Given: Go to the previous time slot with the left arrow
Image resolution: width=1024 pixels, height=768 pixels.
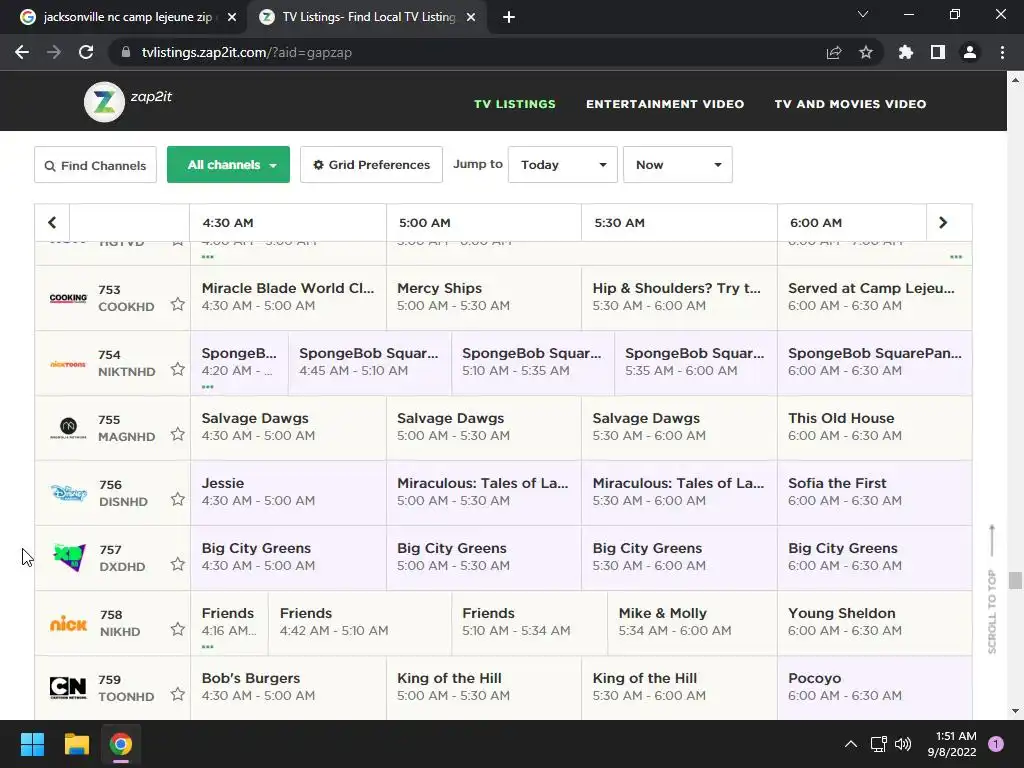Looking at the screenshot, I should [x=52, y=223].
